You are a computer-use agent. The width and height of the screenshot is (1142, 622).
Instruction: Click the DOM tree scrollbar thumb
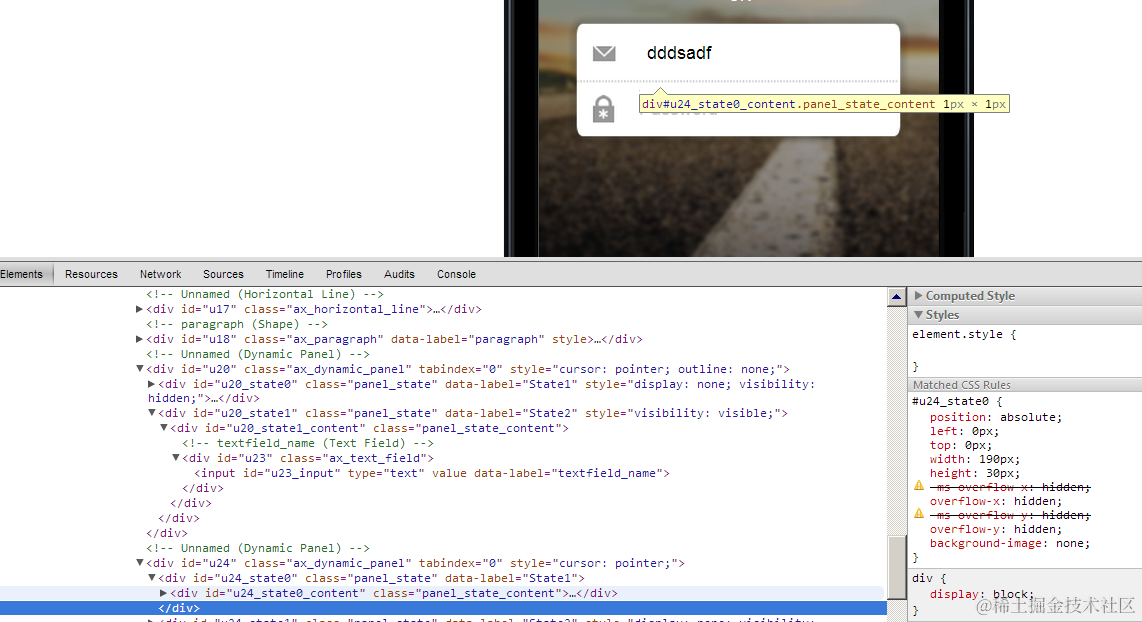coord(897,568)
